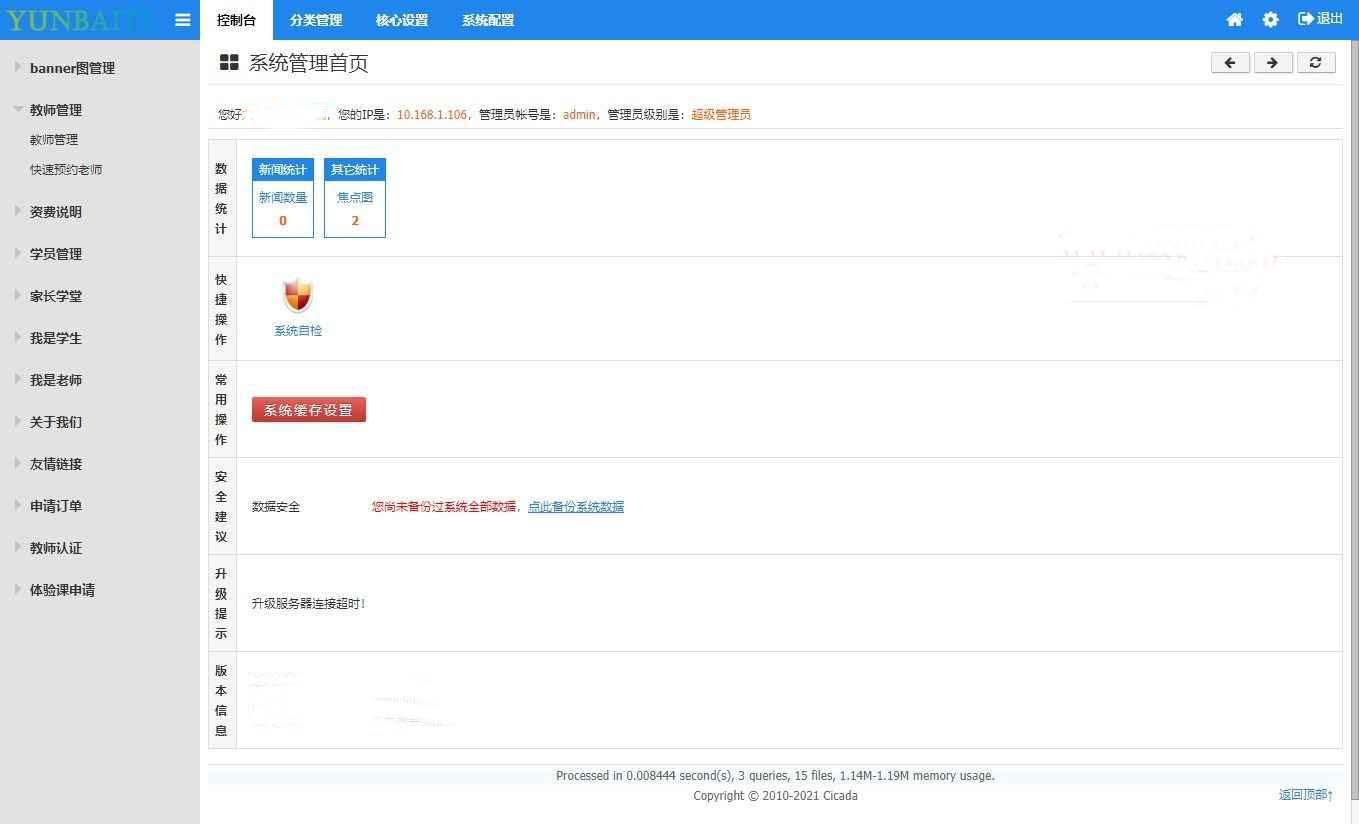Expand the 申请订单 sidebar section

pos(56,506)
